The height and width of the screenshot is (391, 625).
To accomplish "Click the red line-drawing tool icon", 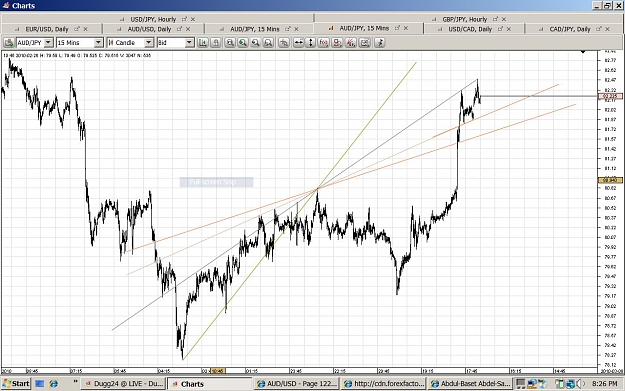I will click(351, 43).
